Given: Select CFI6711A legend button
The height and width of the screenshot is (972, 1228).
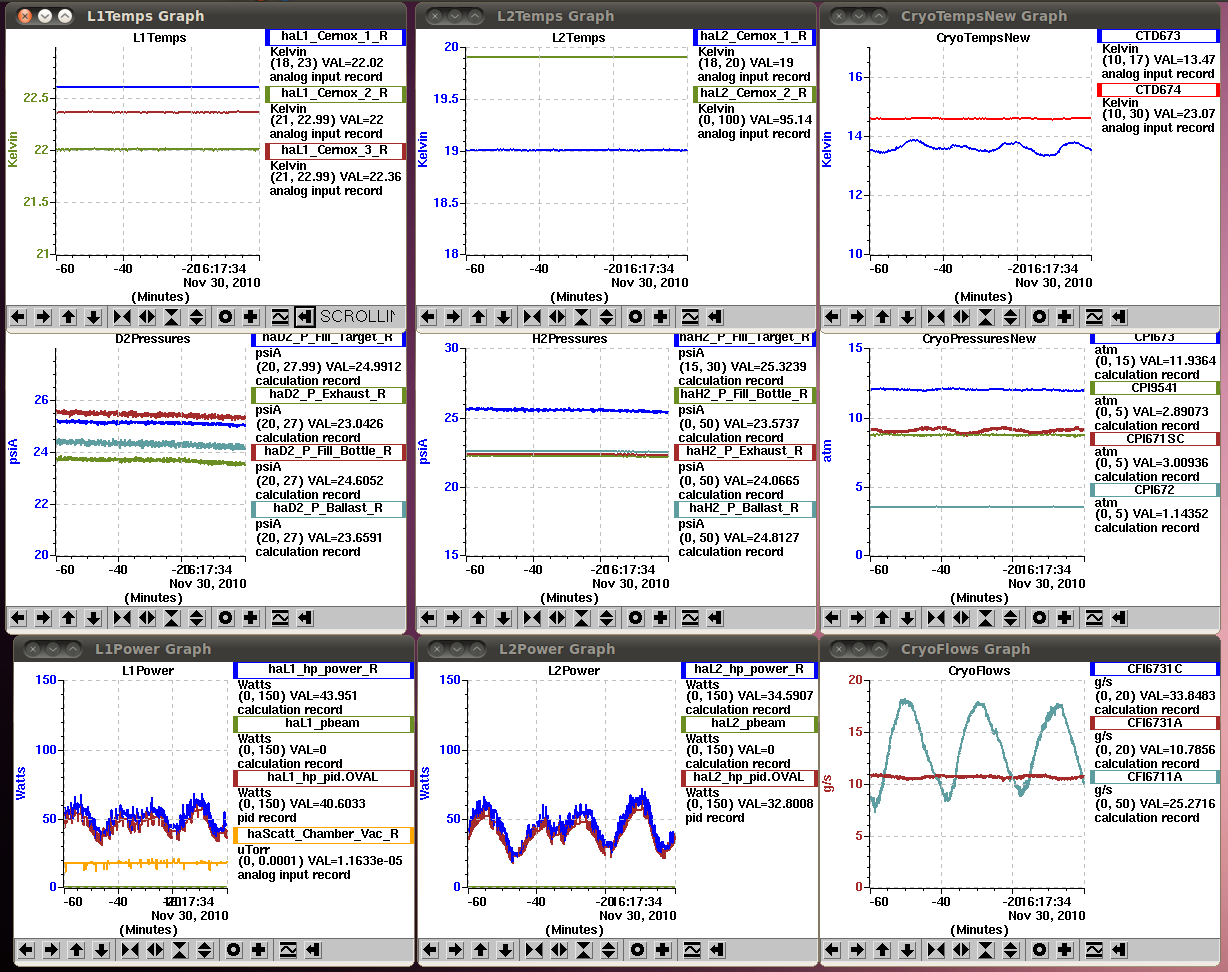Looking at the screenshot, I should click(1155, 777).
